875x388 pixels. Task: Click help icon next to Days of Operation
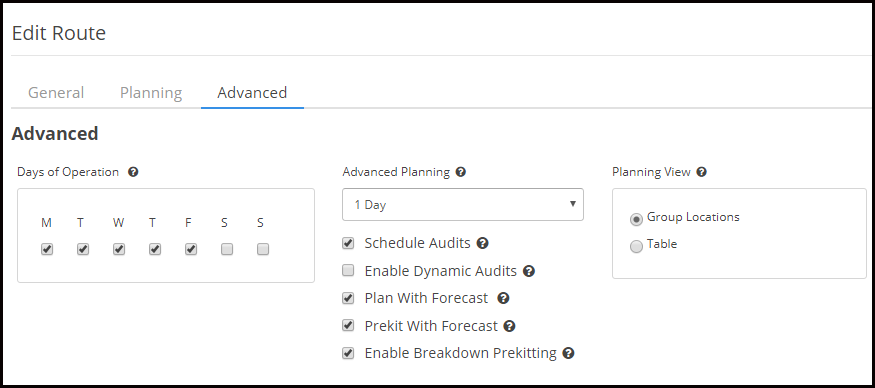coord(133,172)
